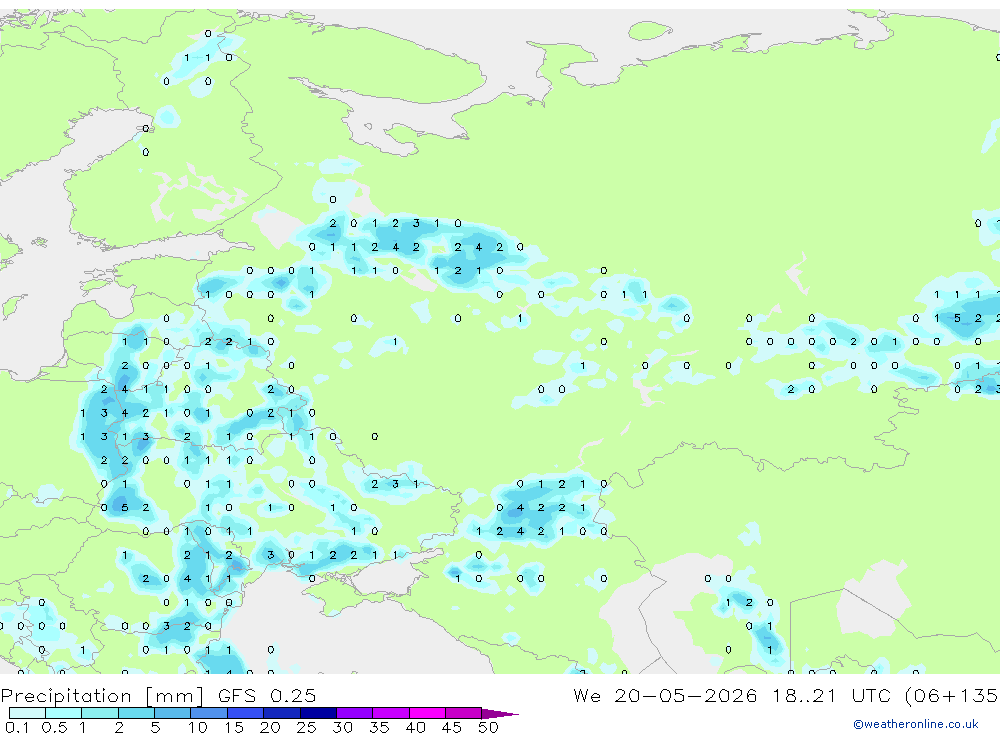The width and height of the screenshot is (1000, 733).
Task: Click the legend label '0.1'
Action: [17, 727]
